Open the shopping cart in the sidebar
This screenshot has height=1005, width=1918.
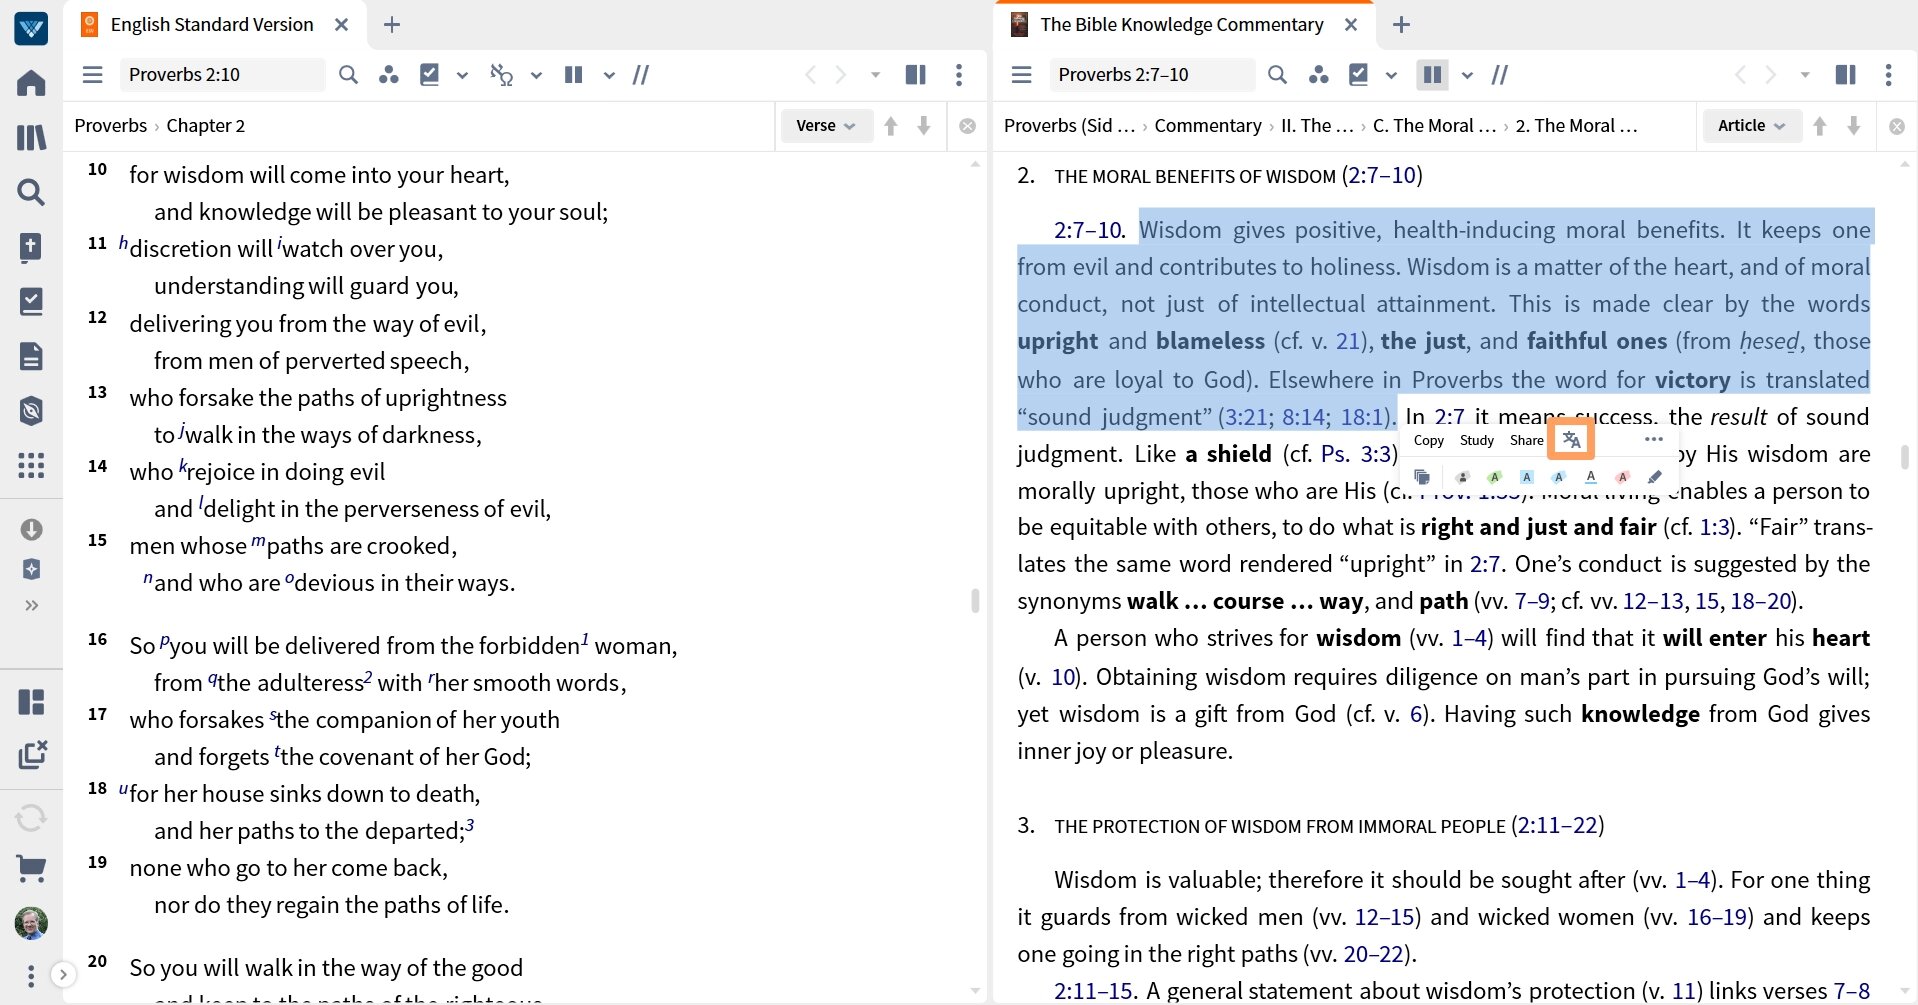(31, 869)
